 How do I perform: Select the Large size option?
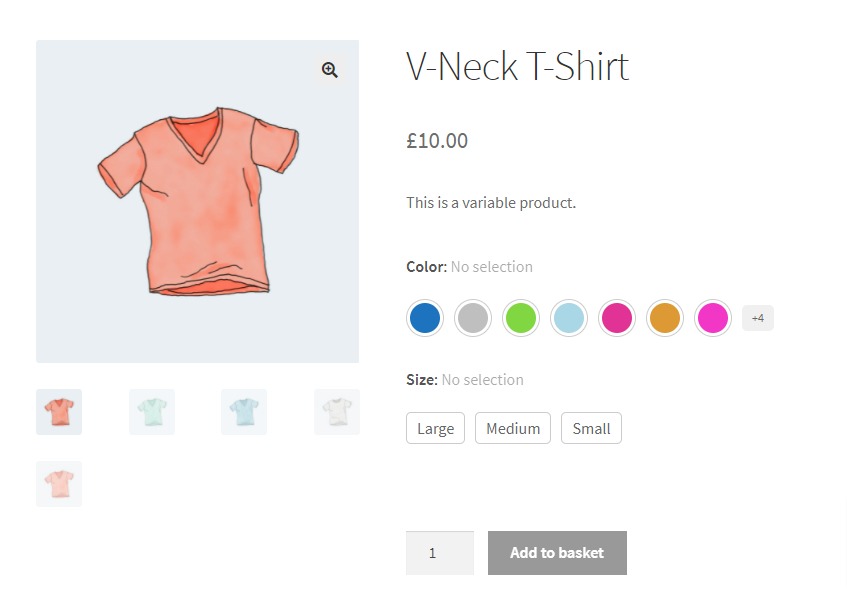[x=435, y=428]
